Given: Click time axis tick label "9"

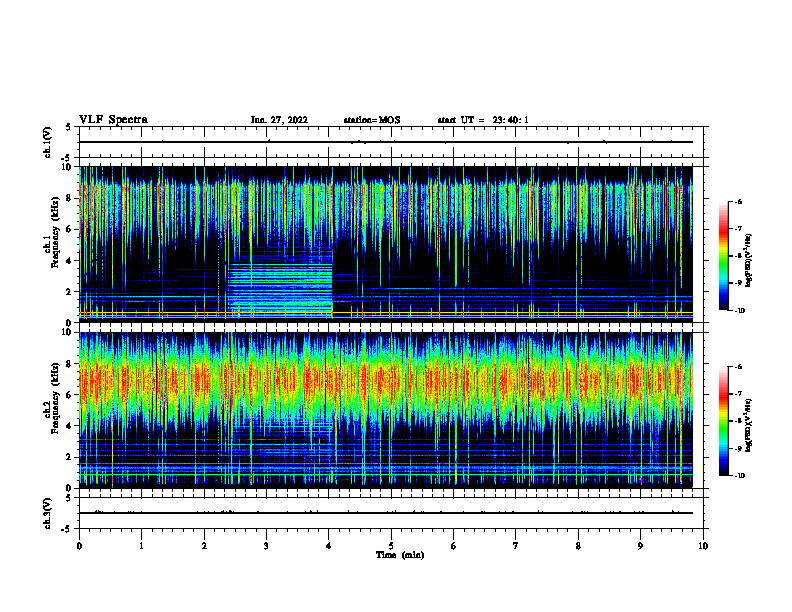Looking at the screenshot, I should point(640,546).
